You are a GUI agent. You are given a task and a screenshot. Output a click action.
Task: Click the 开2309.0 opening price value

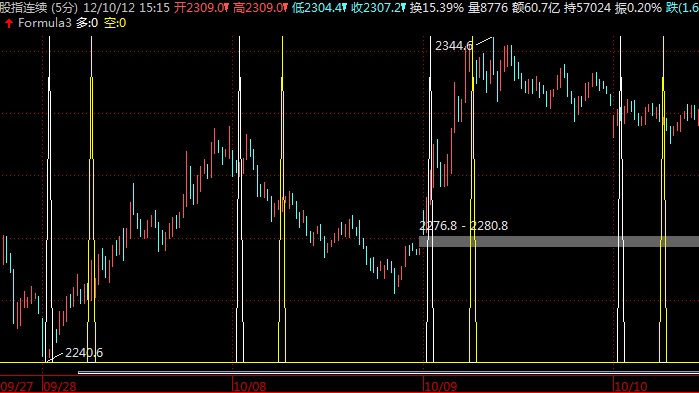click(201, 8)
